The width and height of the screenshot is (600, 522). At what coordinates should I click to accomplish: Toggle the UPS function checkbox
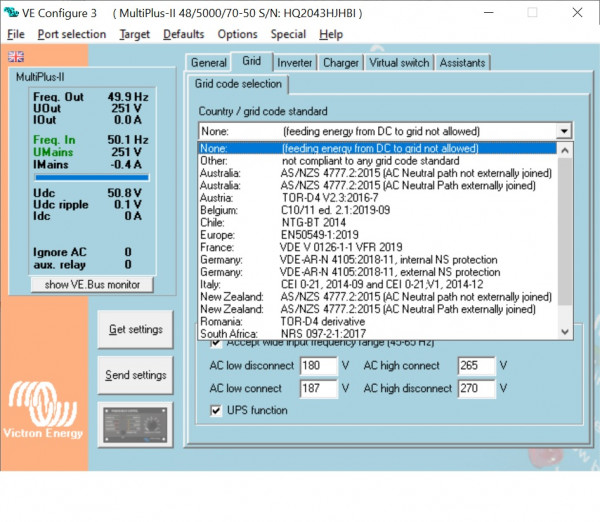point(216,411)
